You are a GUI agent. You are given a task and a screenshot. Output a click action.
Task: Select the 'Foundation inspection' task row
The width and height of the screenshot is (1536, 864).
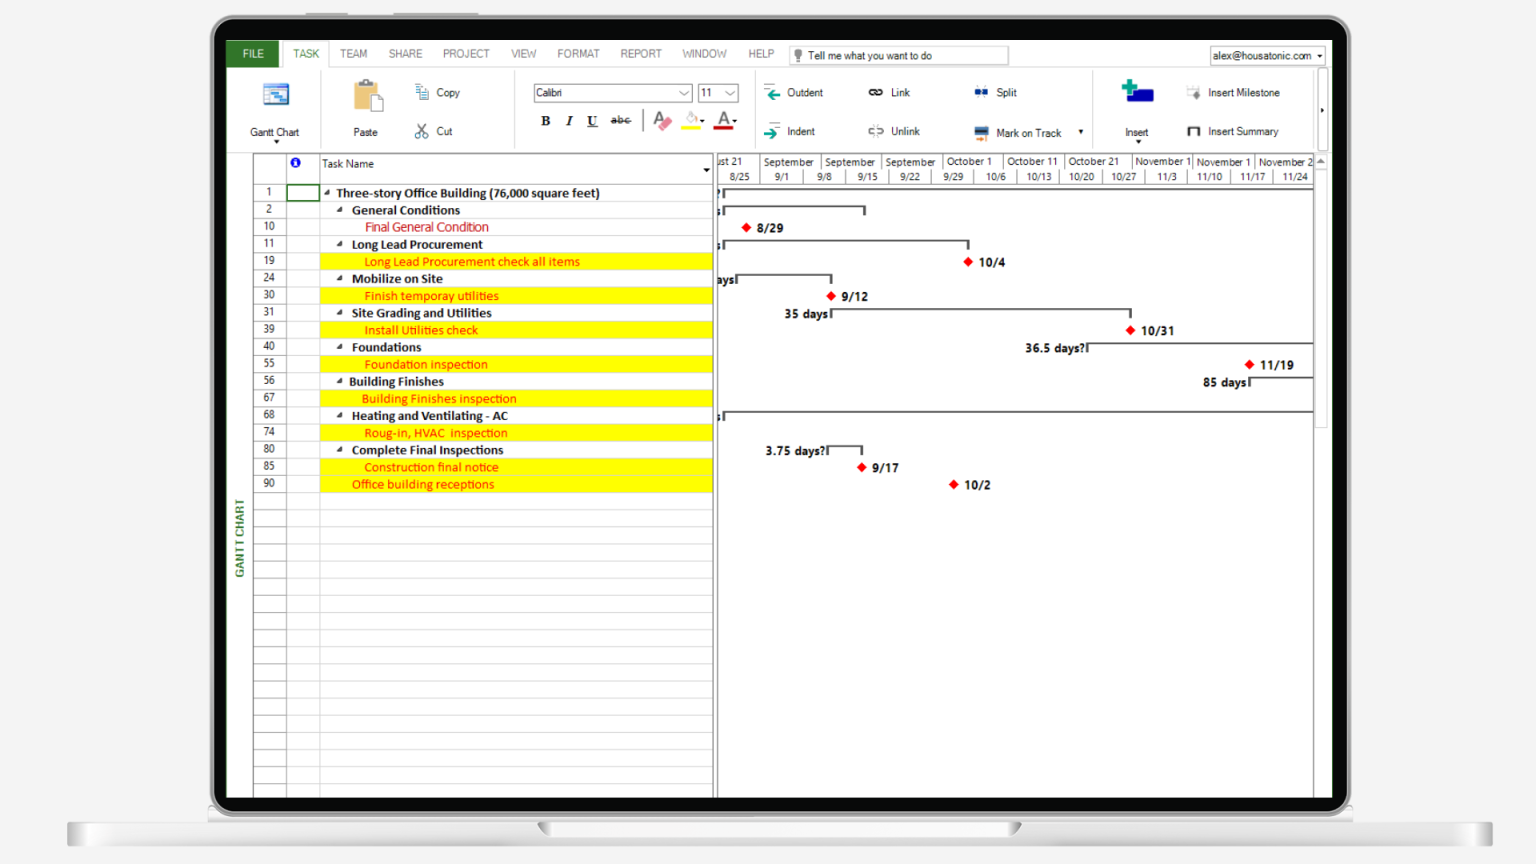pyautogui.click(x=516, y=365)
